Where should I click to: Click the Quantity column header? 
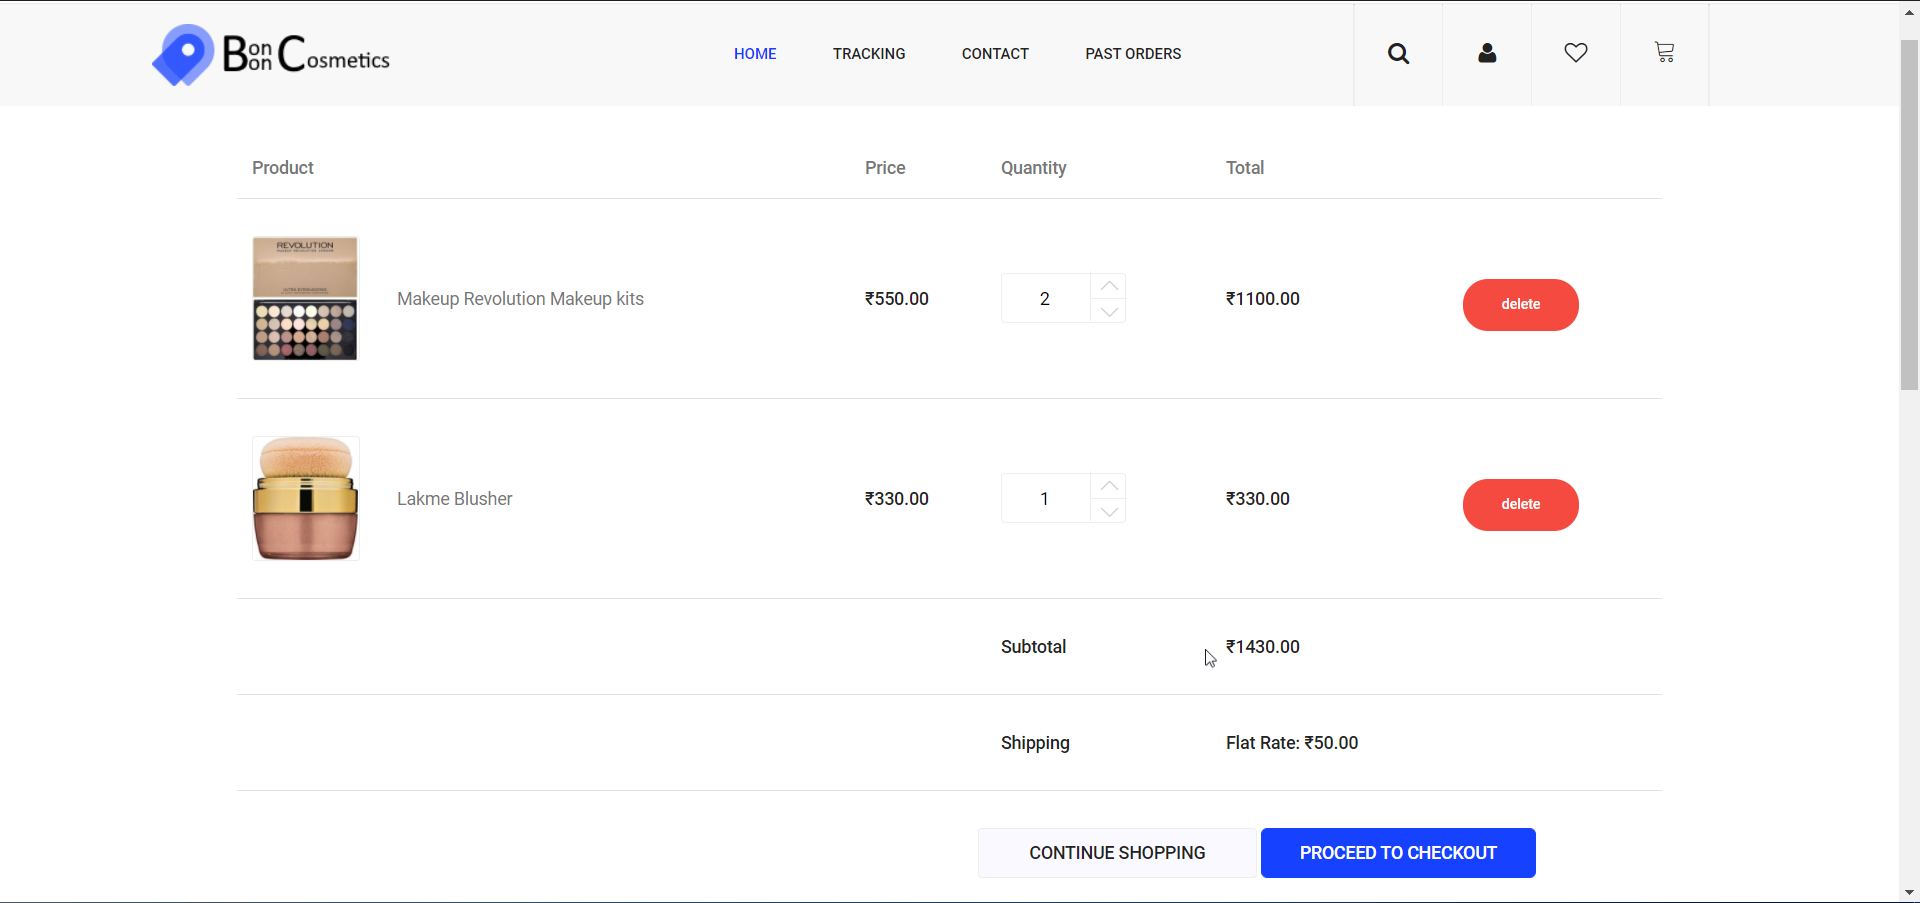pos(1034,168)
